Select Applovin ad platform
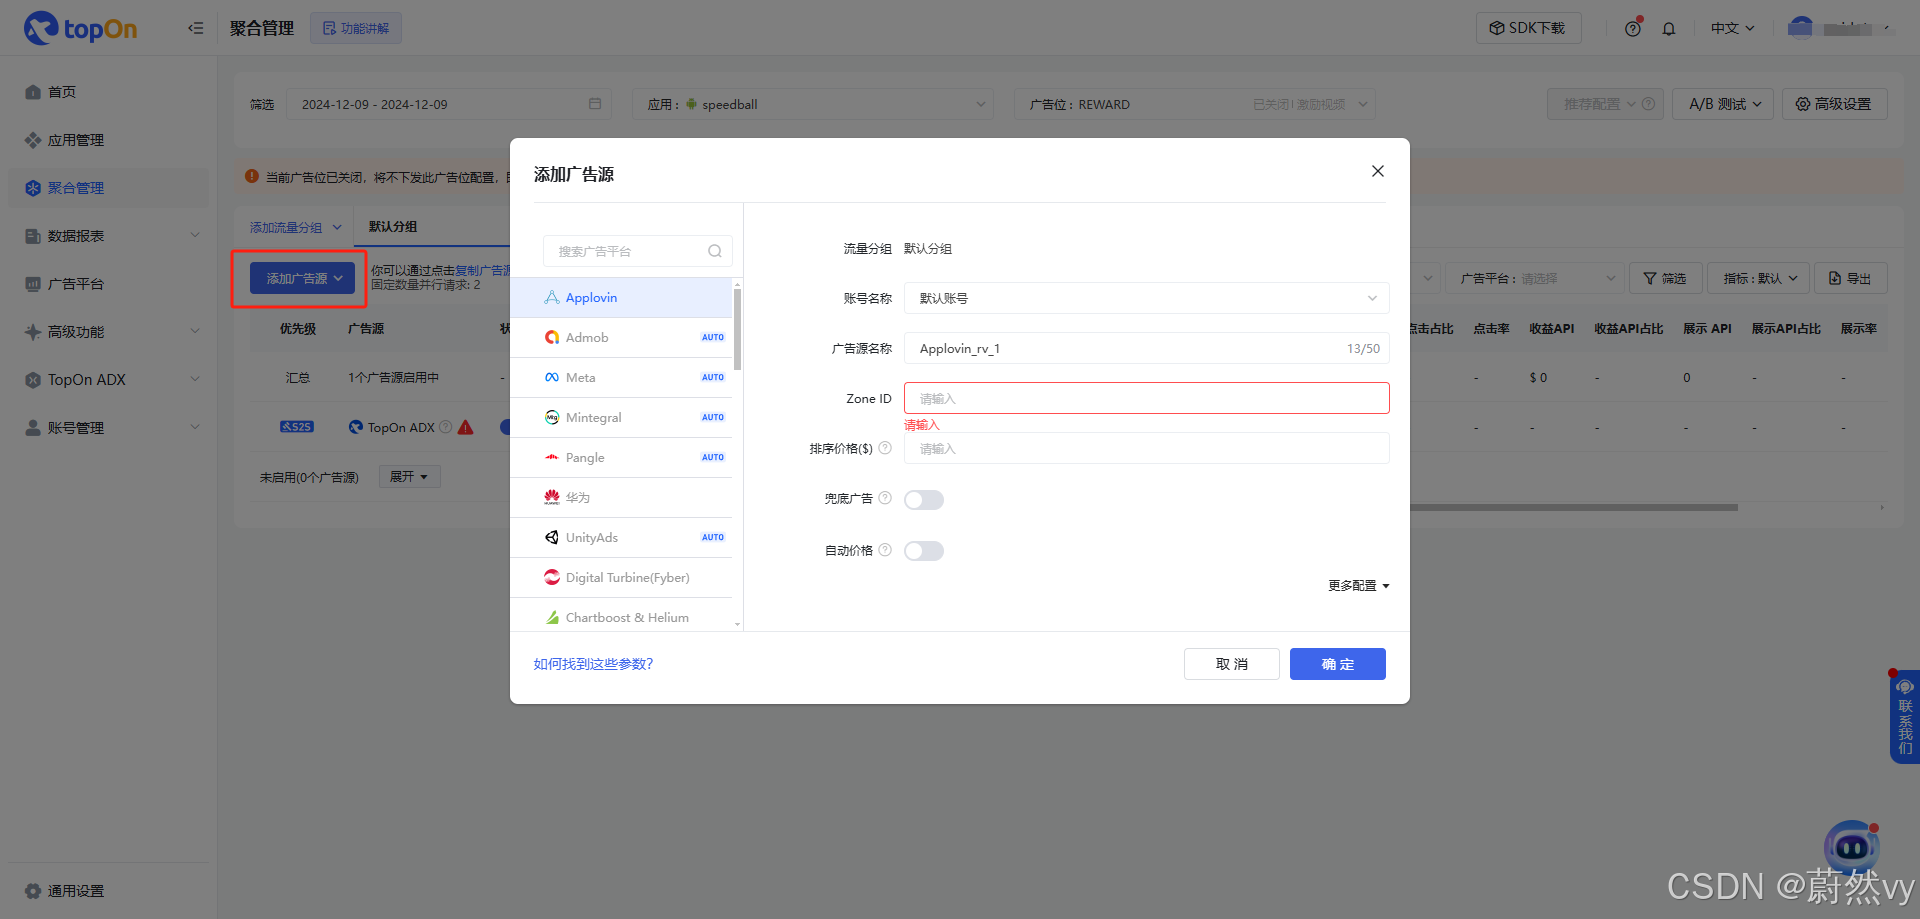1920x919 pixels. (621, 298)
